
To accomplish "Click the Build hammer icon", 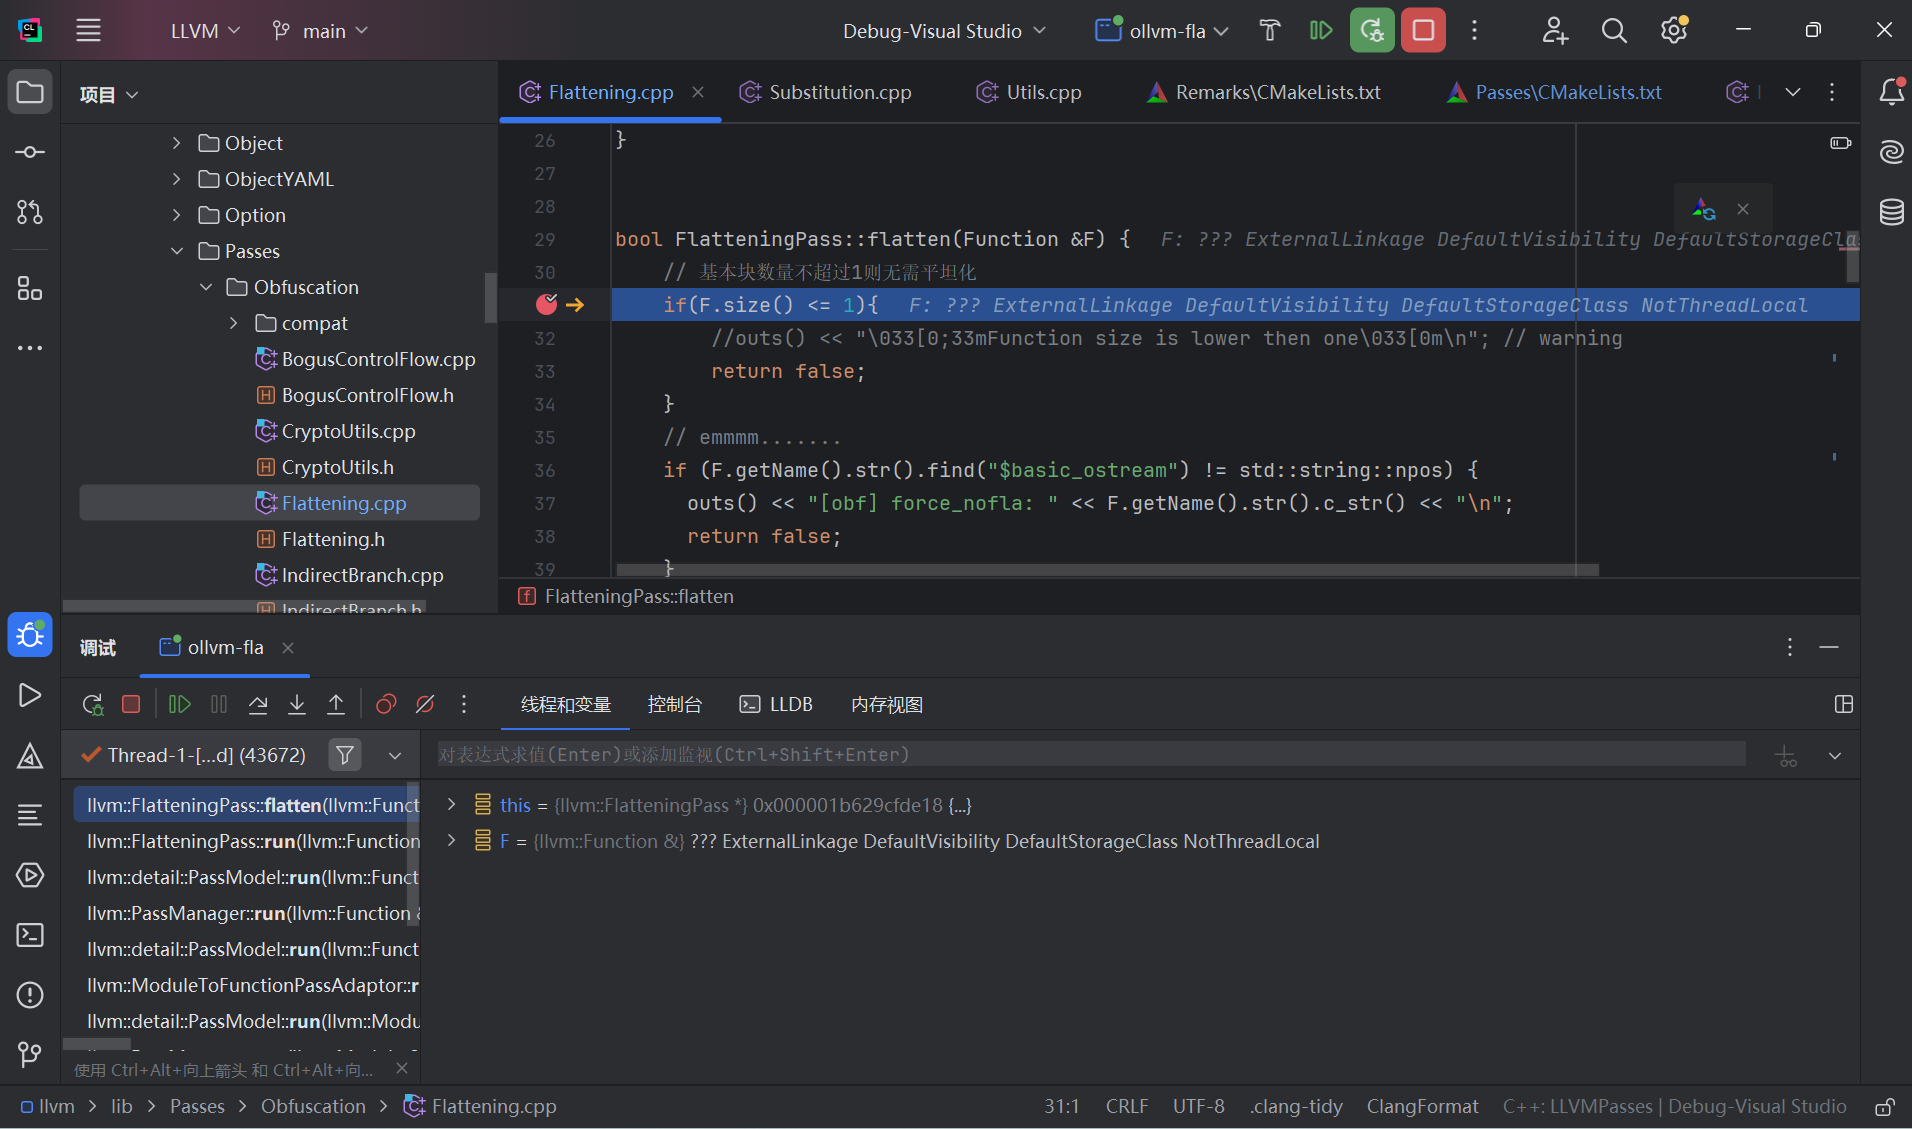I will tap(1270, 30).
